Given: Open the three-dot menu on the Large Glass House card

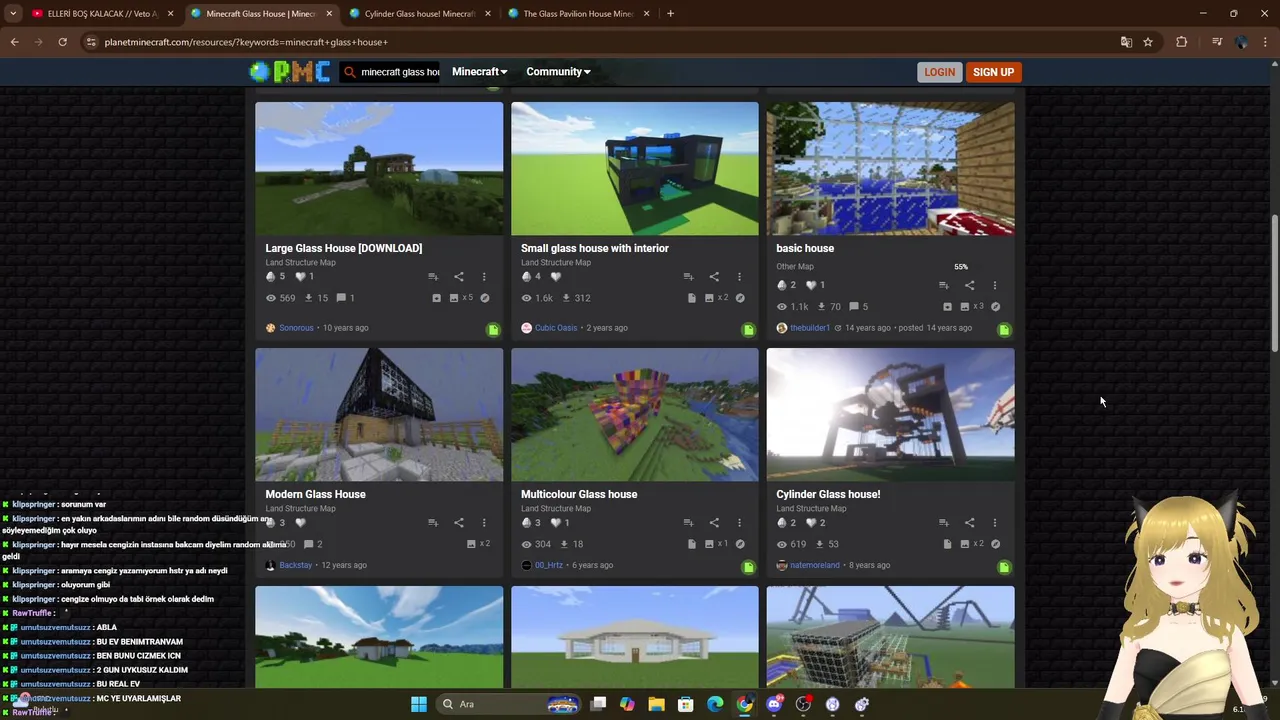Looking at the screenshot, I should 484,277.
